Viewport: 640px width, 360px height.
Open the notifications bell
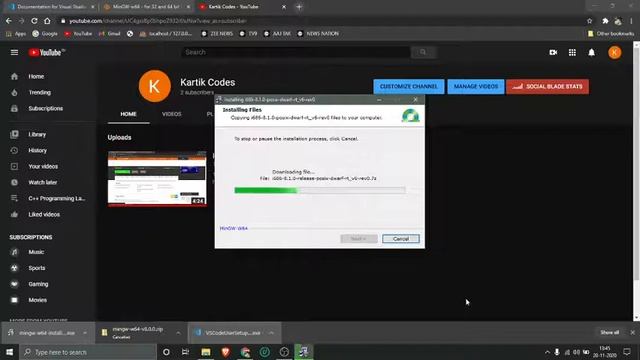(591, 52)
